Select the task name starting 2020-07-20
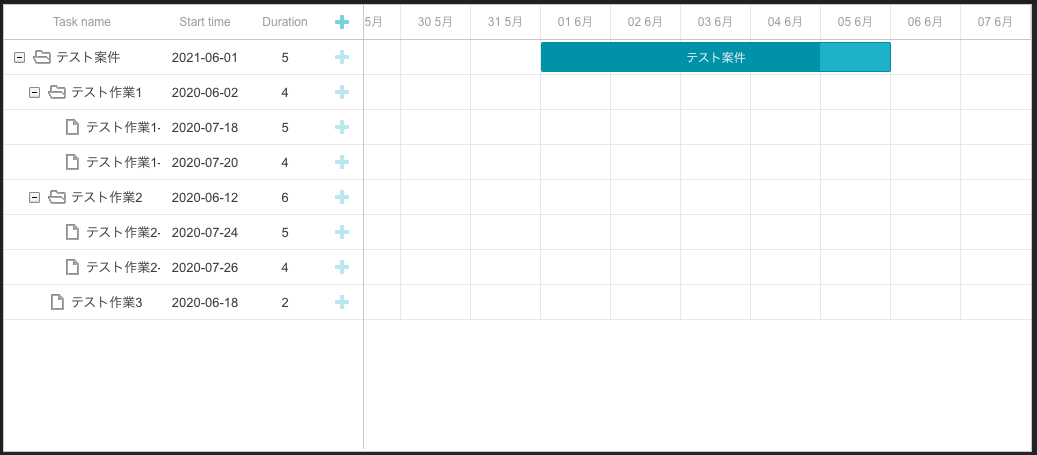 coord(124,163)
